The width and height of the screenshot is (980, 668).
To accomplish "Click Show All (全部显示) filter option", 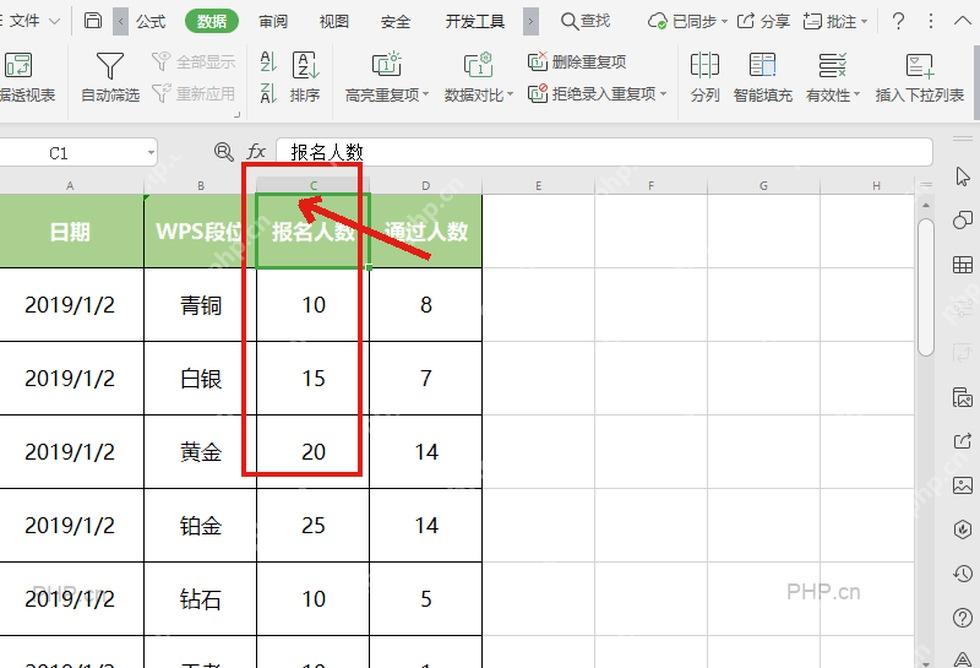I will (x=194, y=62).
